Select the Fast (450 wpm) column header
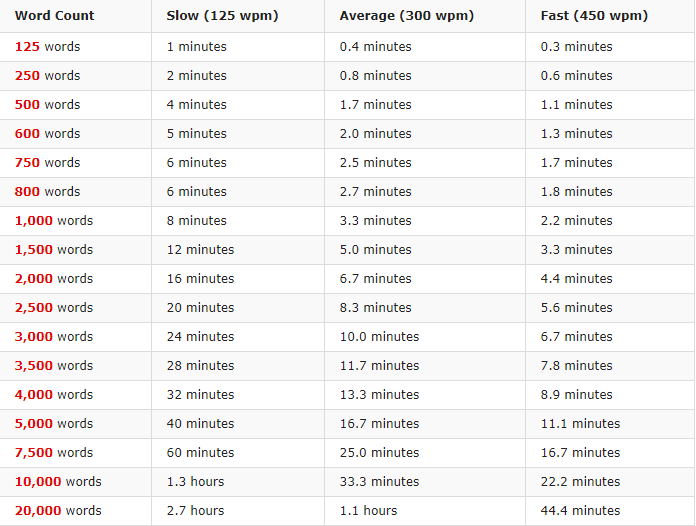Screen dimensions: 696x526 (594, 16)
